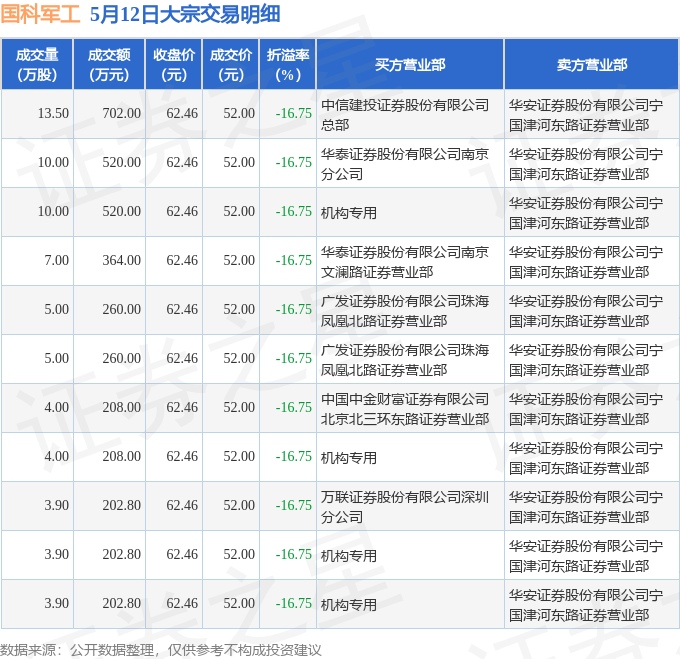Select the 成交量(万股) column header
The width and height of the screenshot is (680, 659).
pos(37,65)
